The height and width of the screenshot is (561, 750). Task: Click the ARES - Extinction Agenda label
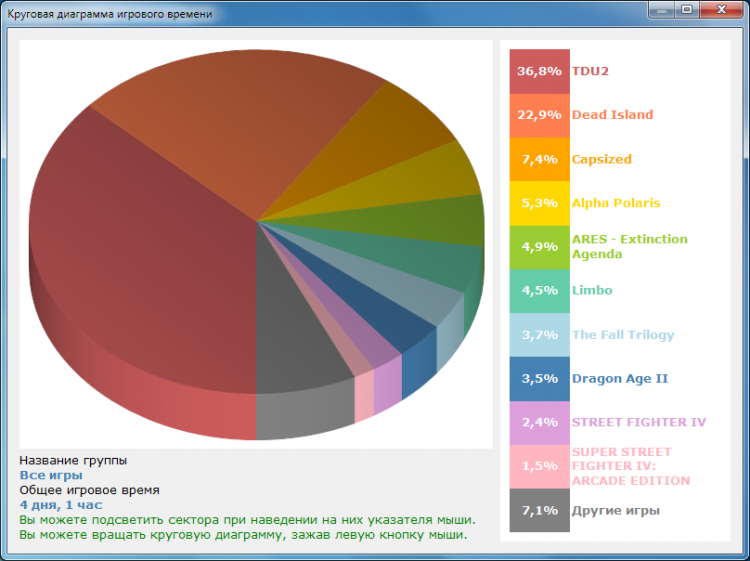click(629, 247)
